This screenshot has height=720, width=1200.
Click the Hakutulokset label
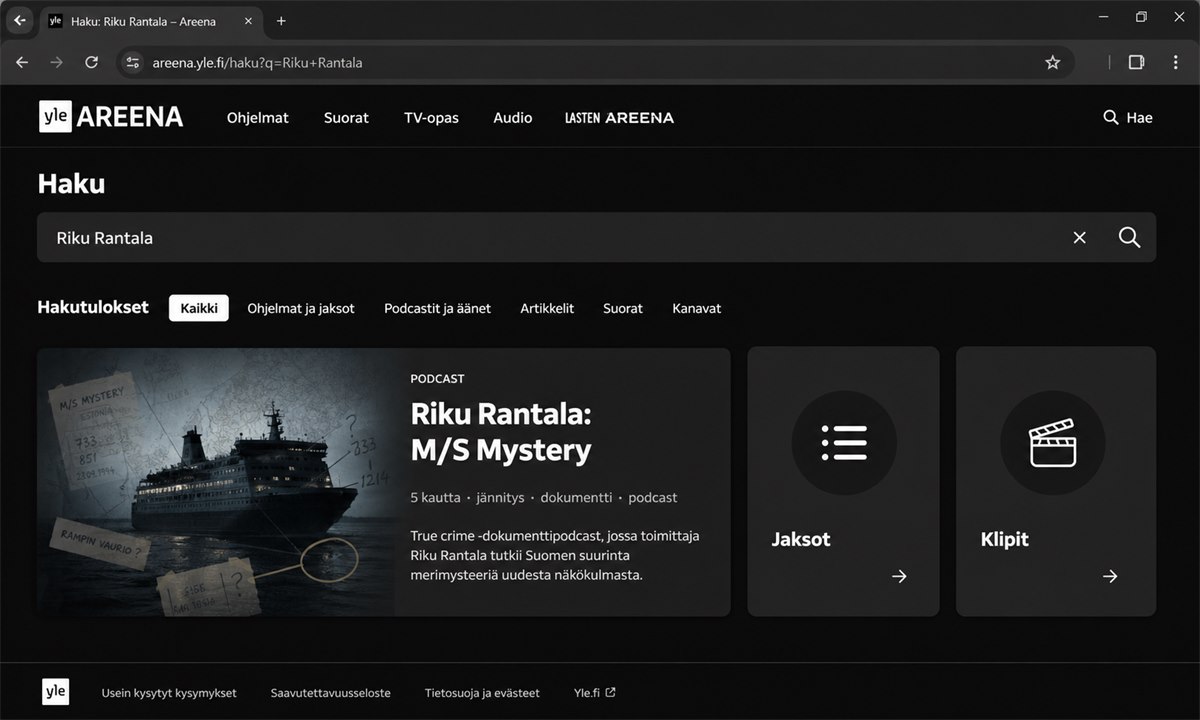(x=93, y=307)
